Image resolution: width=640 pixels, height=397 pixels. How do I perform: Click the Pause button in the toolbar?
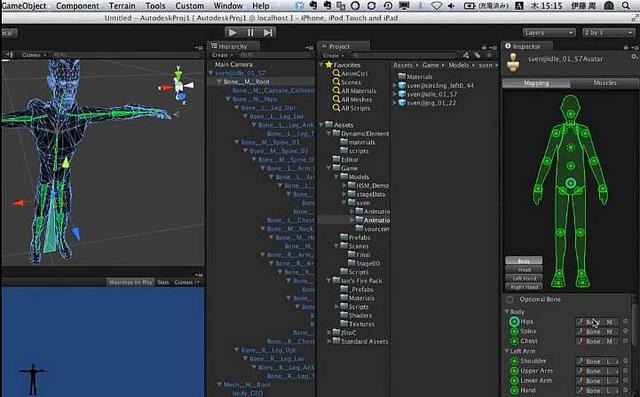click(x=251, y=32)
